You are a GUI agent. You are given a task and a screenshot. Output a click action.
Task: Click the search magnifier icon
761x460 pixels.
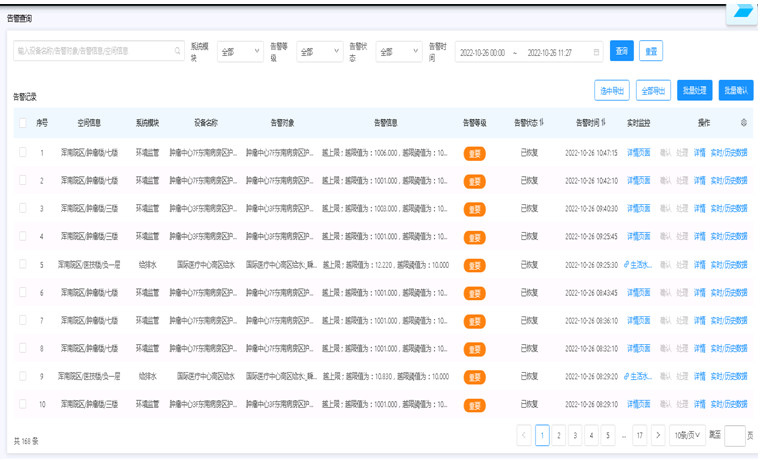(178, 50)
